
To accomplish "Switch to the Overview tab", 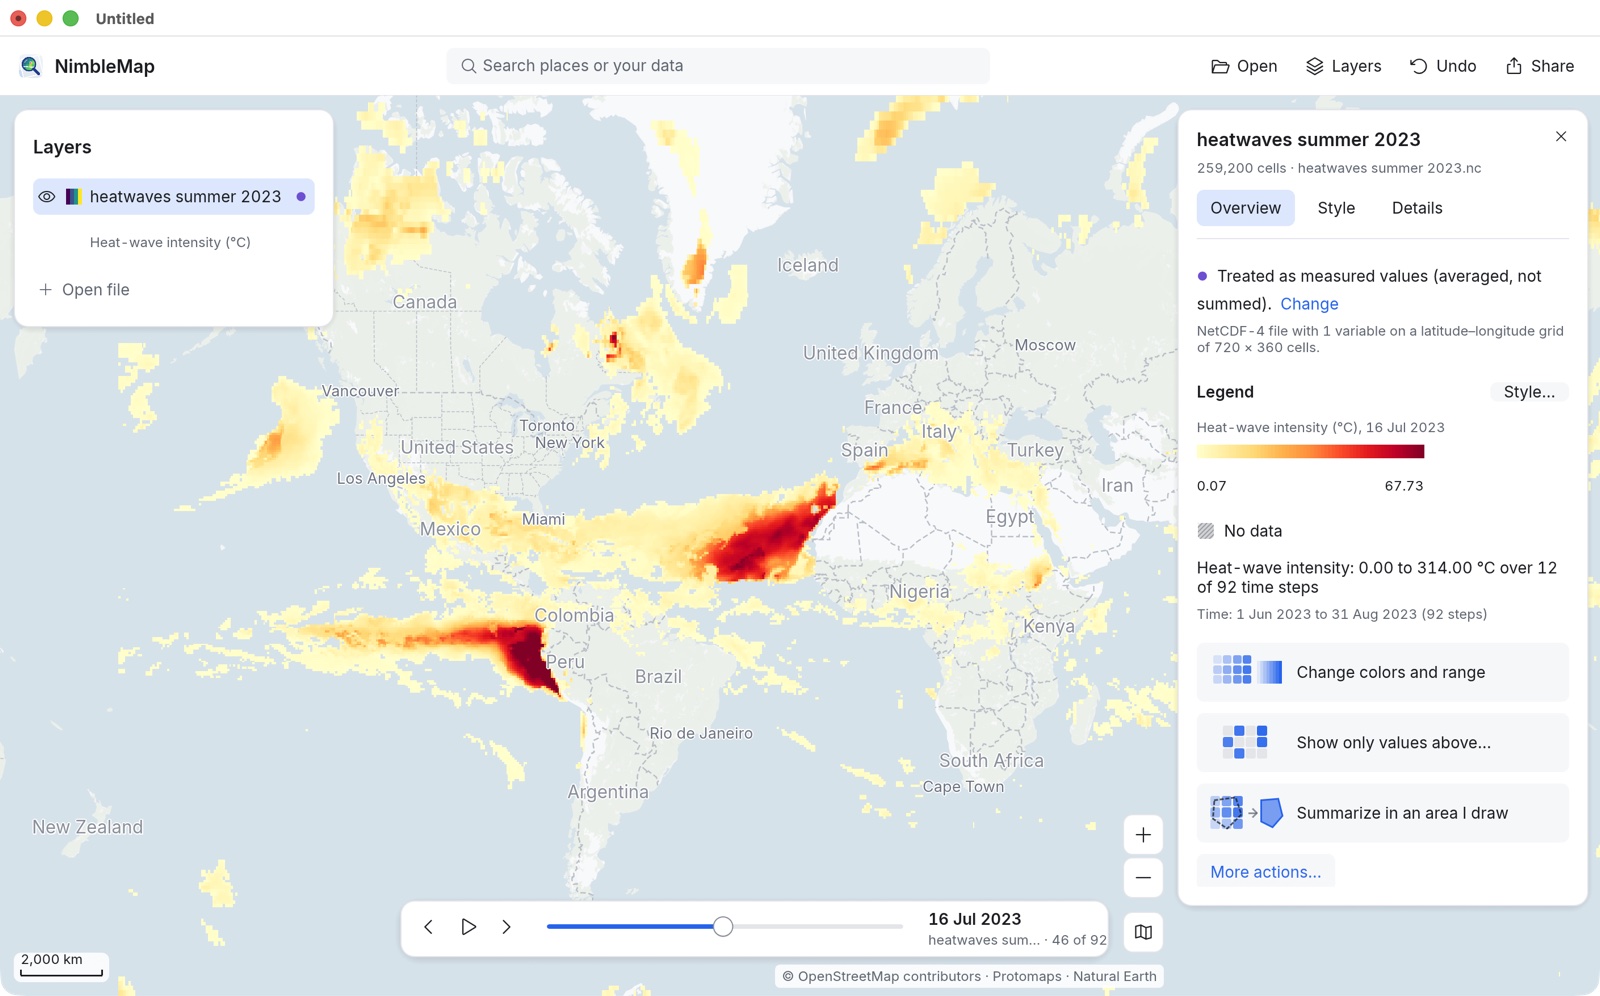I will pyautogui.click(x=1245, y=208).
